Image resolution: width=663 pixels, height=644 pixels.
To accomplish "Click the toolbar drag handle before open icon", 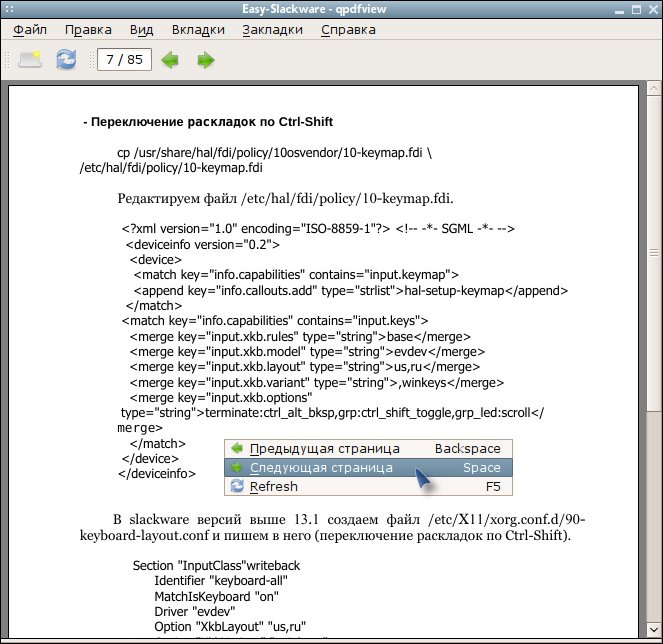I will click(x=6, y=60).
